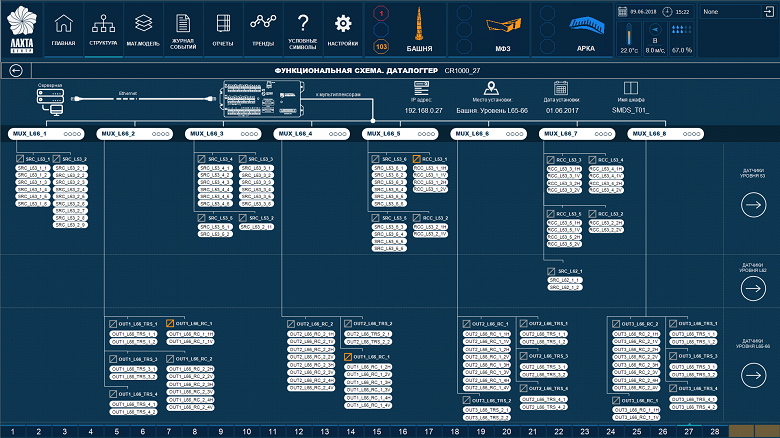The height and width of the screenshot is (438, 780).
Task: Click channel RCC_L63_1_1H
Action: click(430, 168)
